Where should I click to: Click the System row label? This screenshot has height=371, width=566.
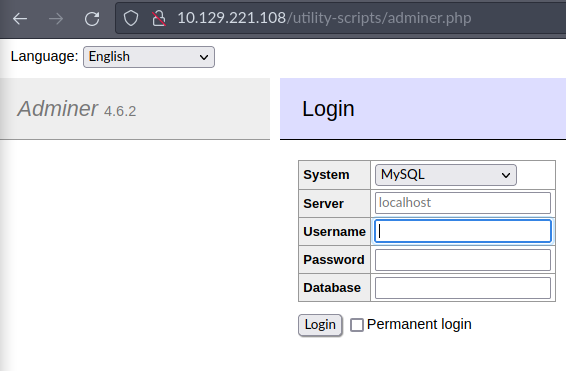click(326, 175)
